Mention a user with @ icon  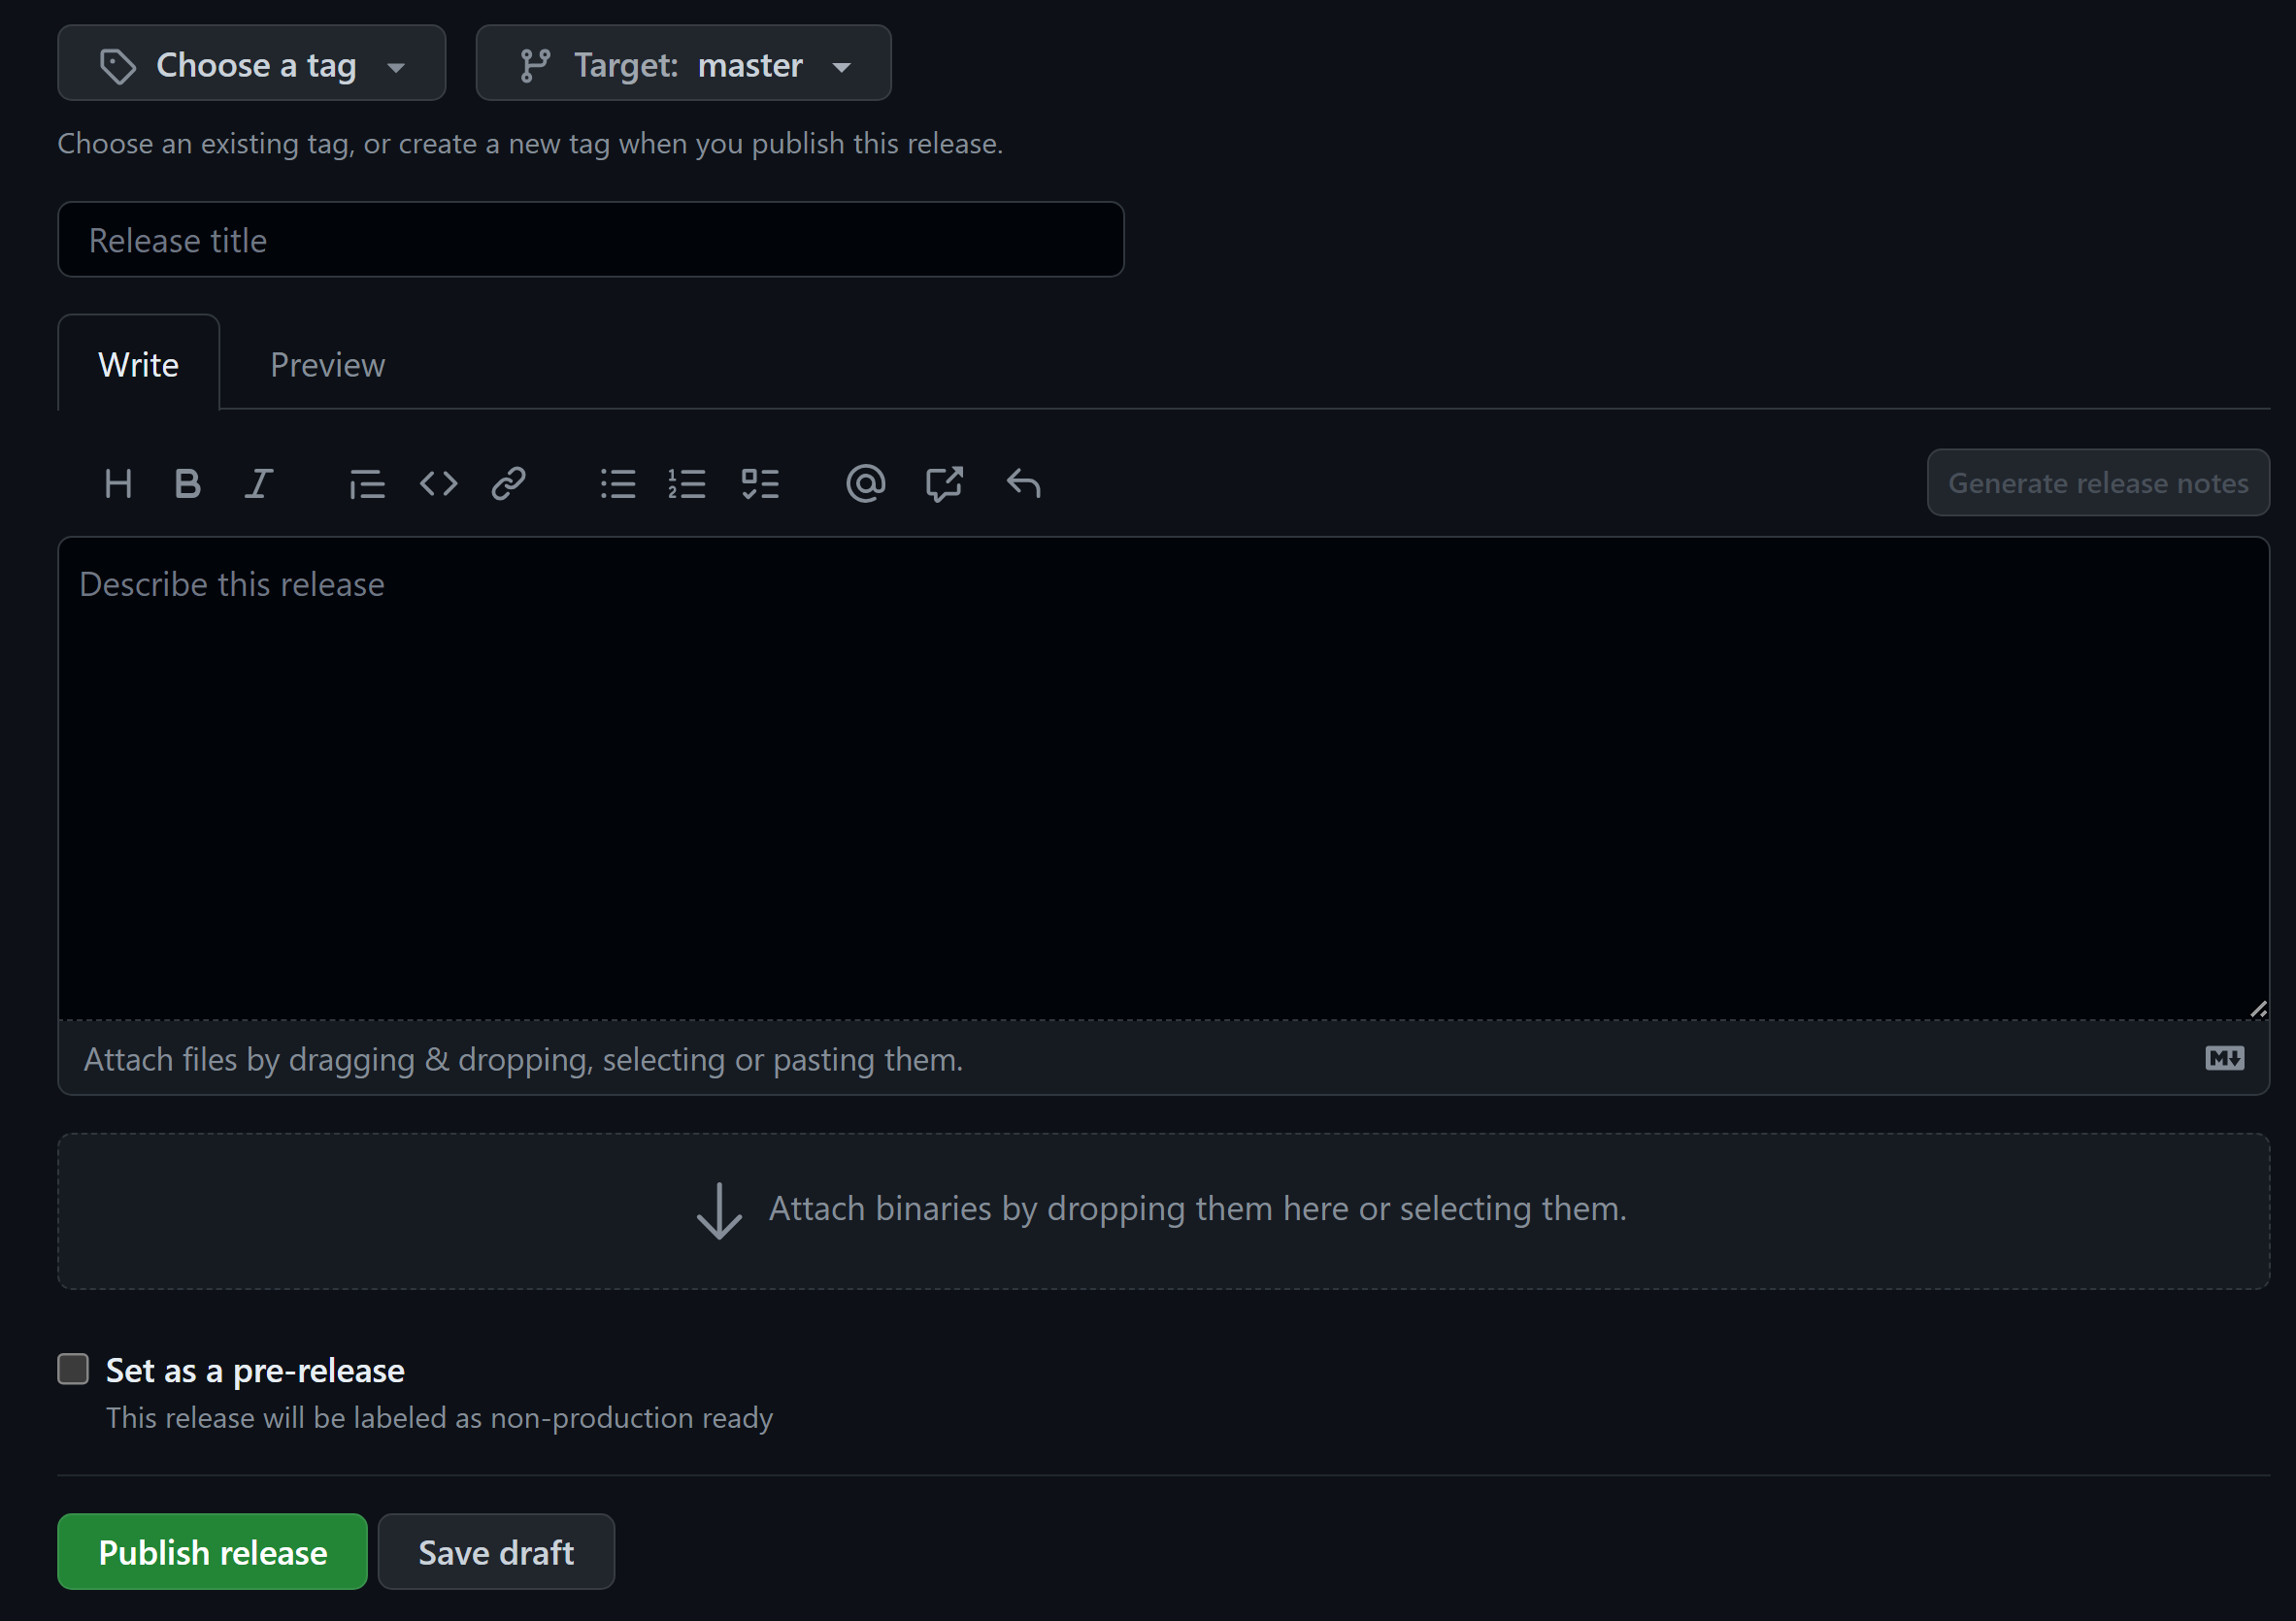point(865,484)
